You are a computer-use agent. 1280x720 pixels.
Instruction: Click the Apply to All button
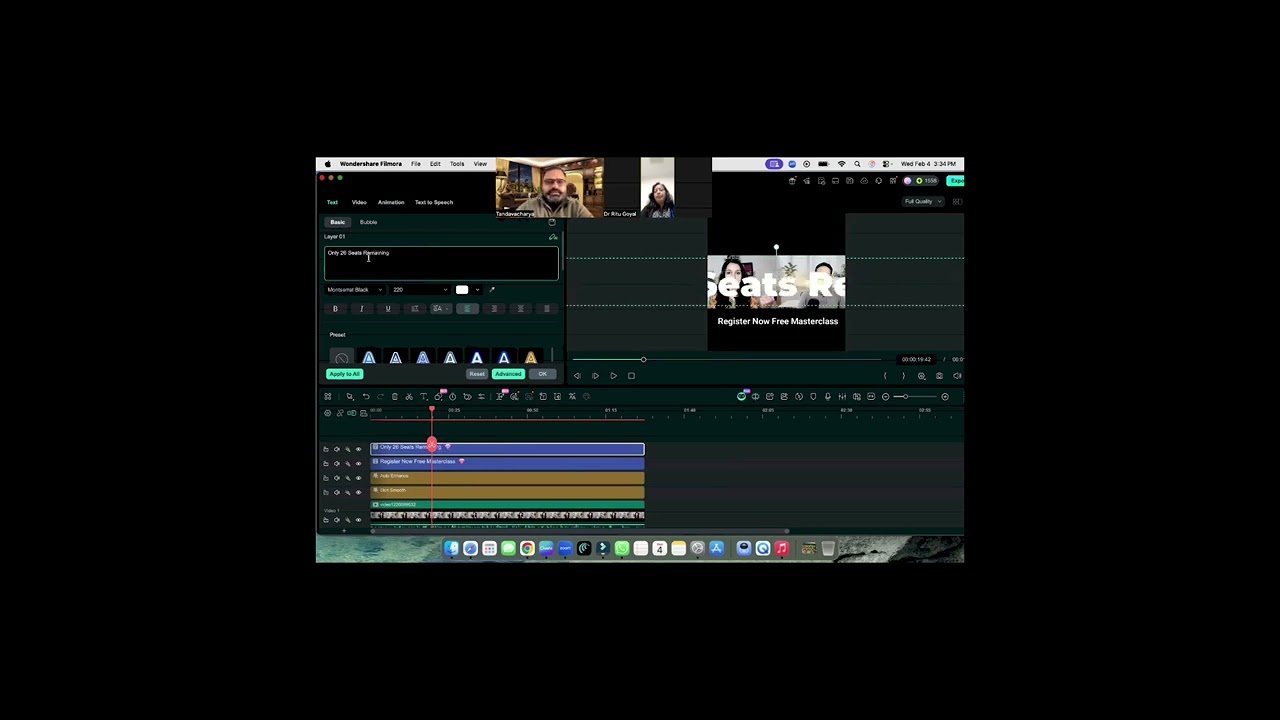pos(344,374)
